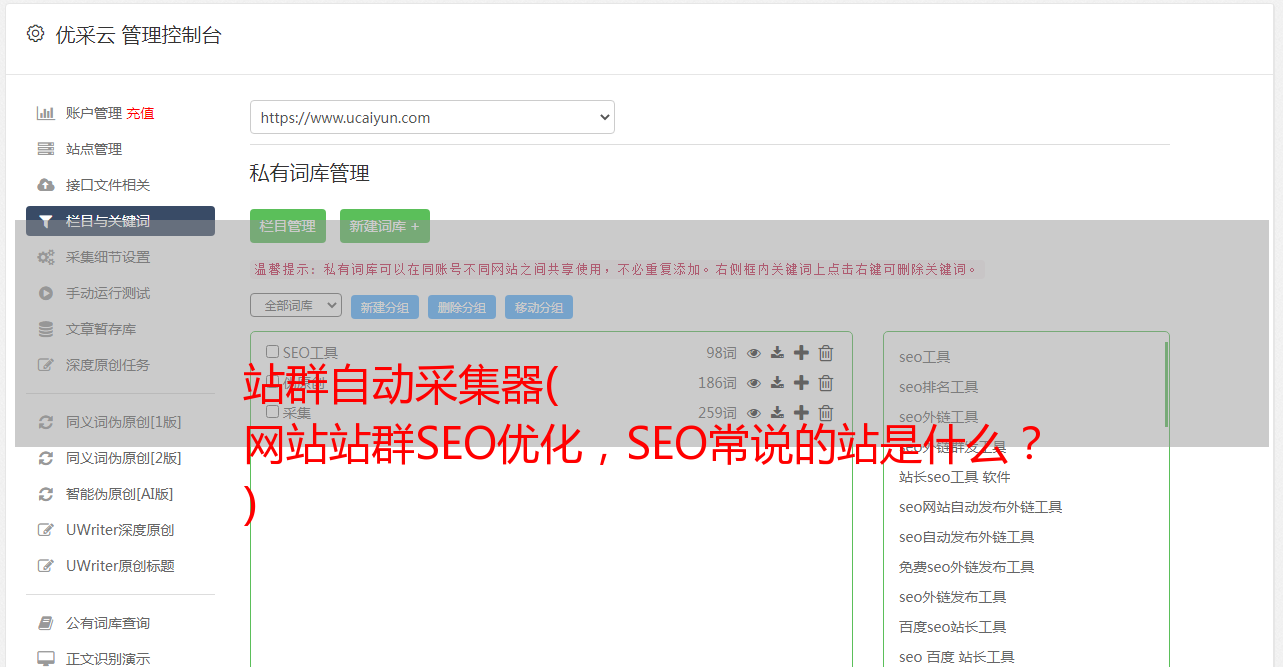This screenshot has width=1283, height=667.
Task: Go to 深度原创任务
Action: click(x=108, y=365)
